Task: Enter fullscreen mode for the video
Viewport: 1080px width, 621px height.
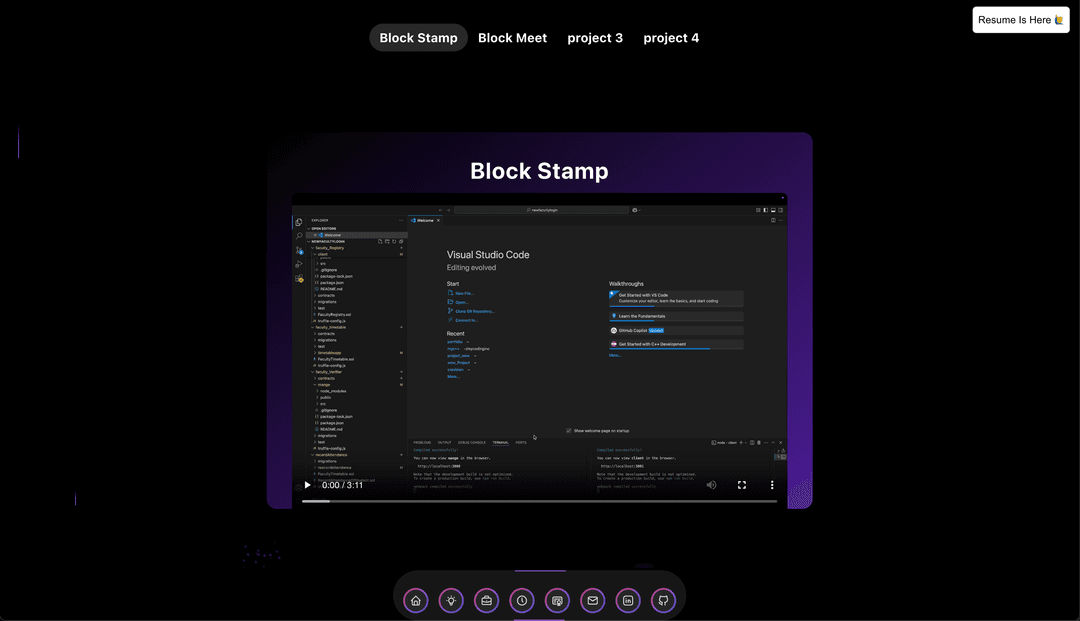Action: [742, 485]
